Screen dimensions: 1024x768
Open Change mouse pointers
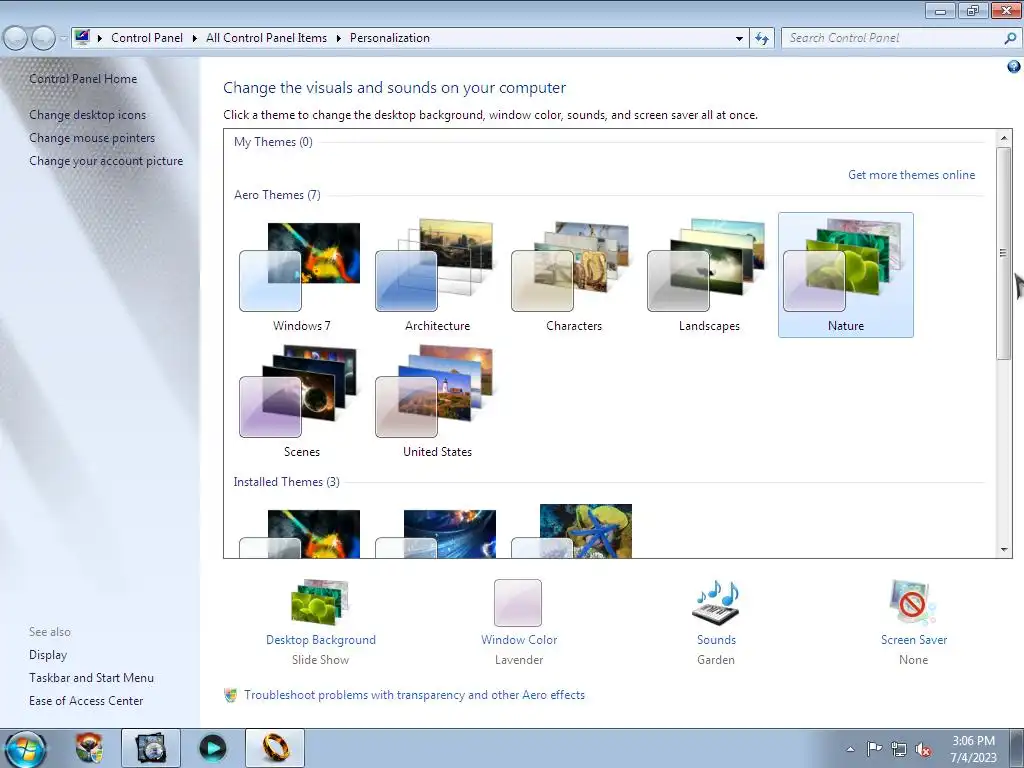92,138
